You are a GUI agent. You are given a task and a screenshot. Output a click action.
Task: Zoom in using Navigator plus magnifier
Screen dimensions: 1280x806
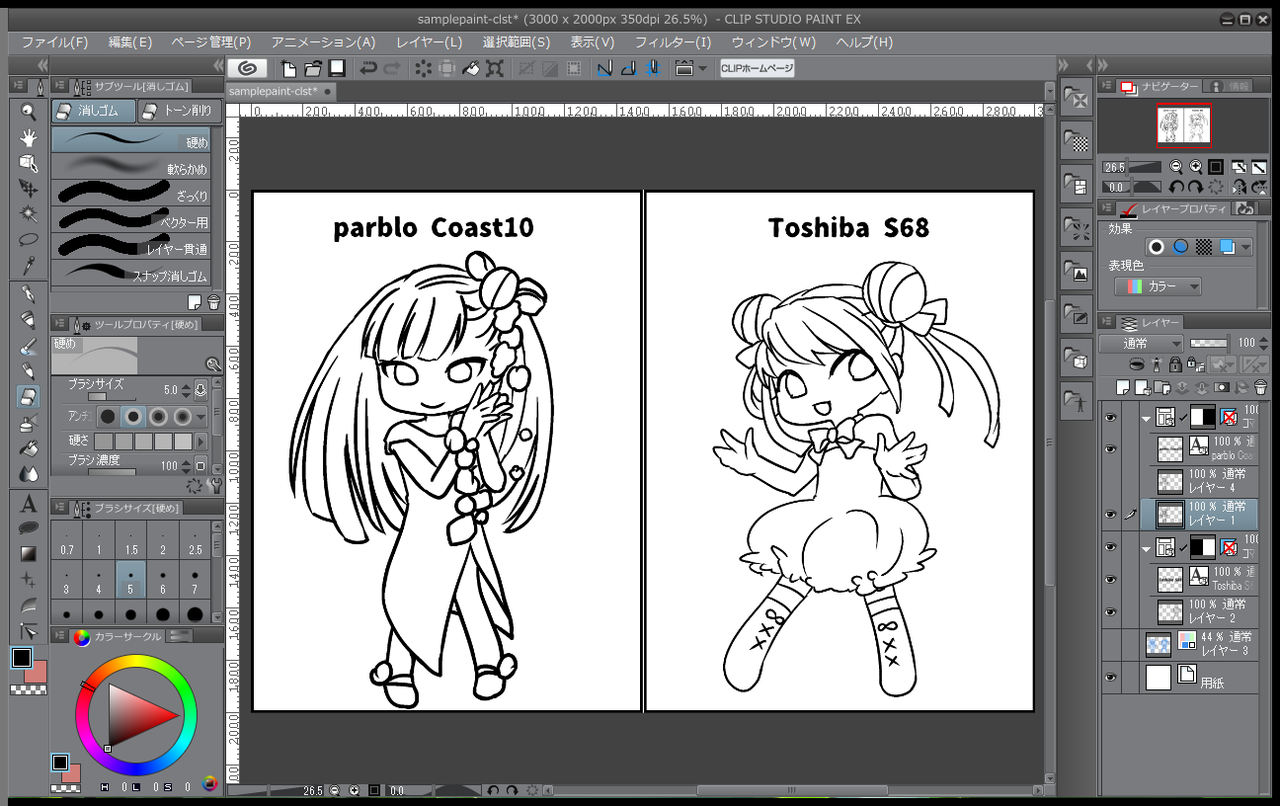click(x=1196, y=167)
